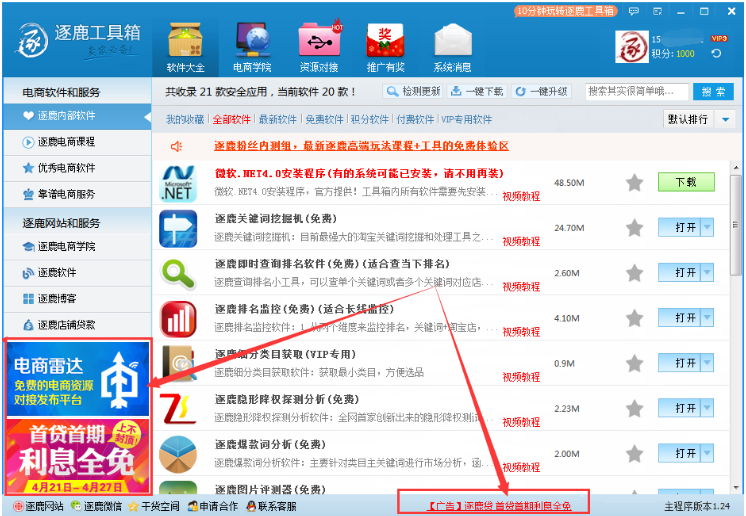The height and width of the screenshot is (516, 746).
Task: Switch to 我的收藏 filter tab
Action: [x=185, y=119]
